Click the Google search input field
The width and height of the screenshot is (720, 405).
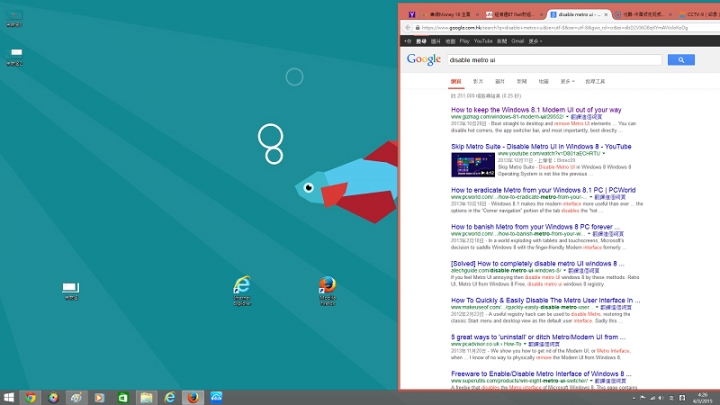tap(554, 60)
